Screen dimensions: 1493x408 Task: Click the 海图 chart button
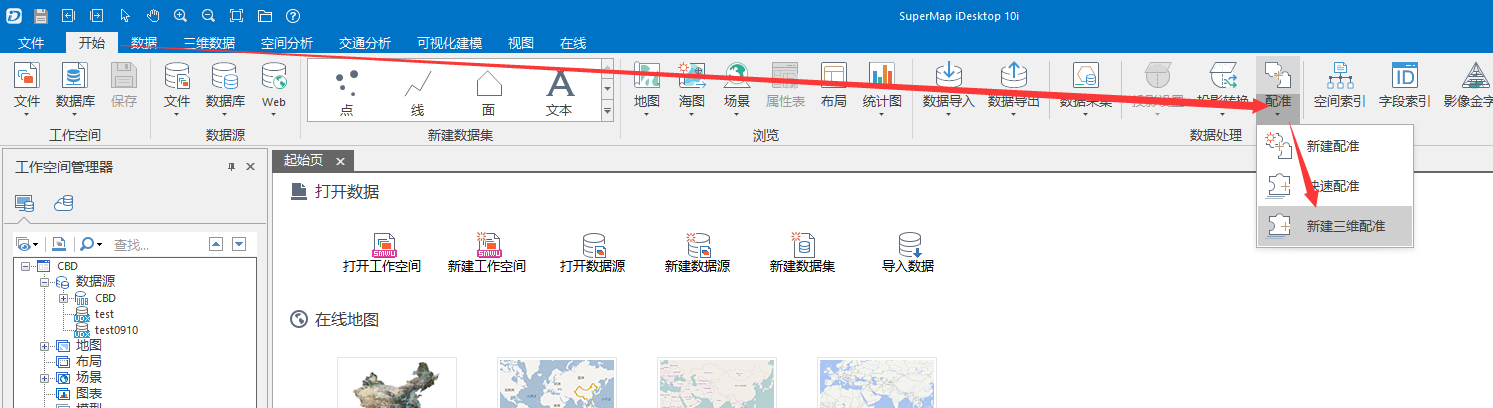coord(692,88)
